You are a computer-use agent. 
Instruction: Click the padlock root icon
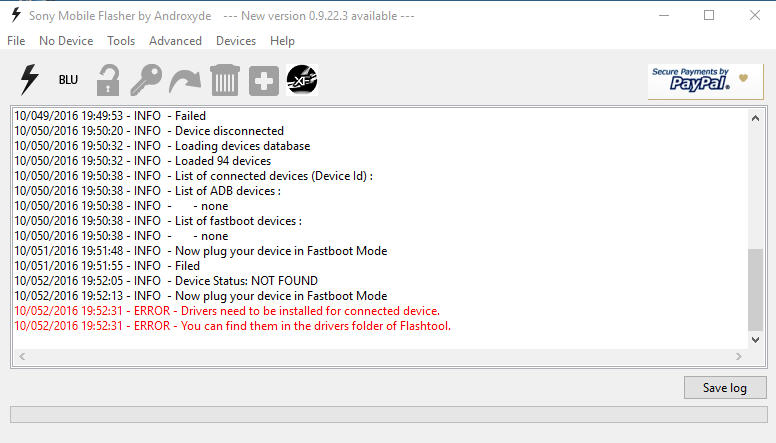coord(108,80)
